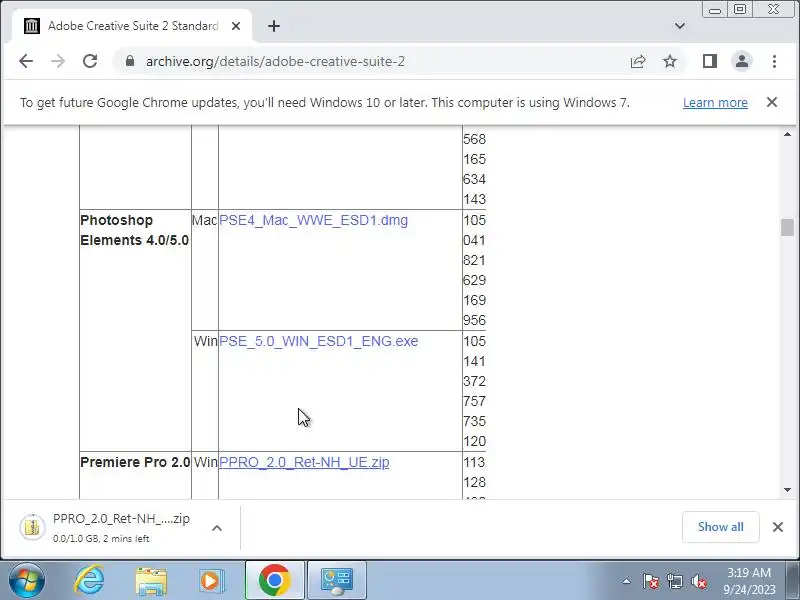Open the Control Panel taskbar window

tap(337, 581)
